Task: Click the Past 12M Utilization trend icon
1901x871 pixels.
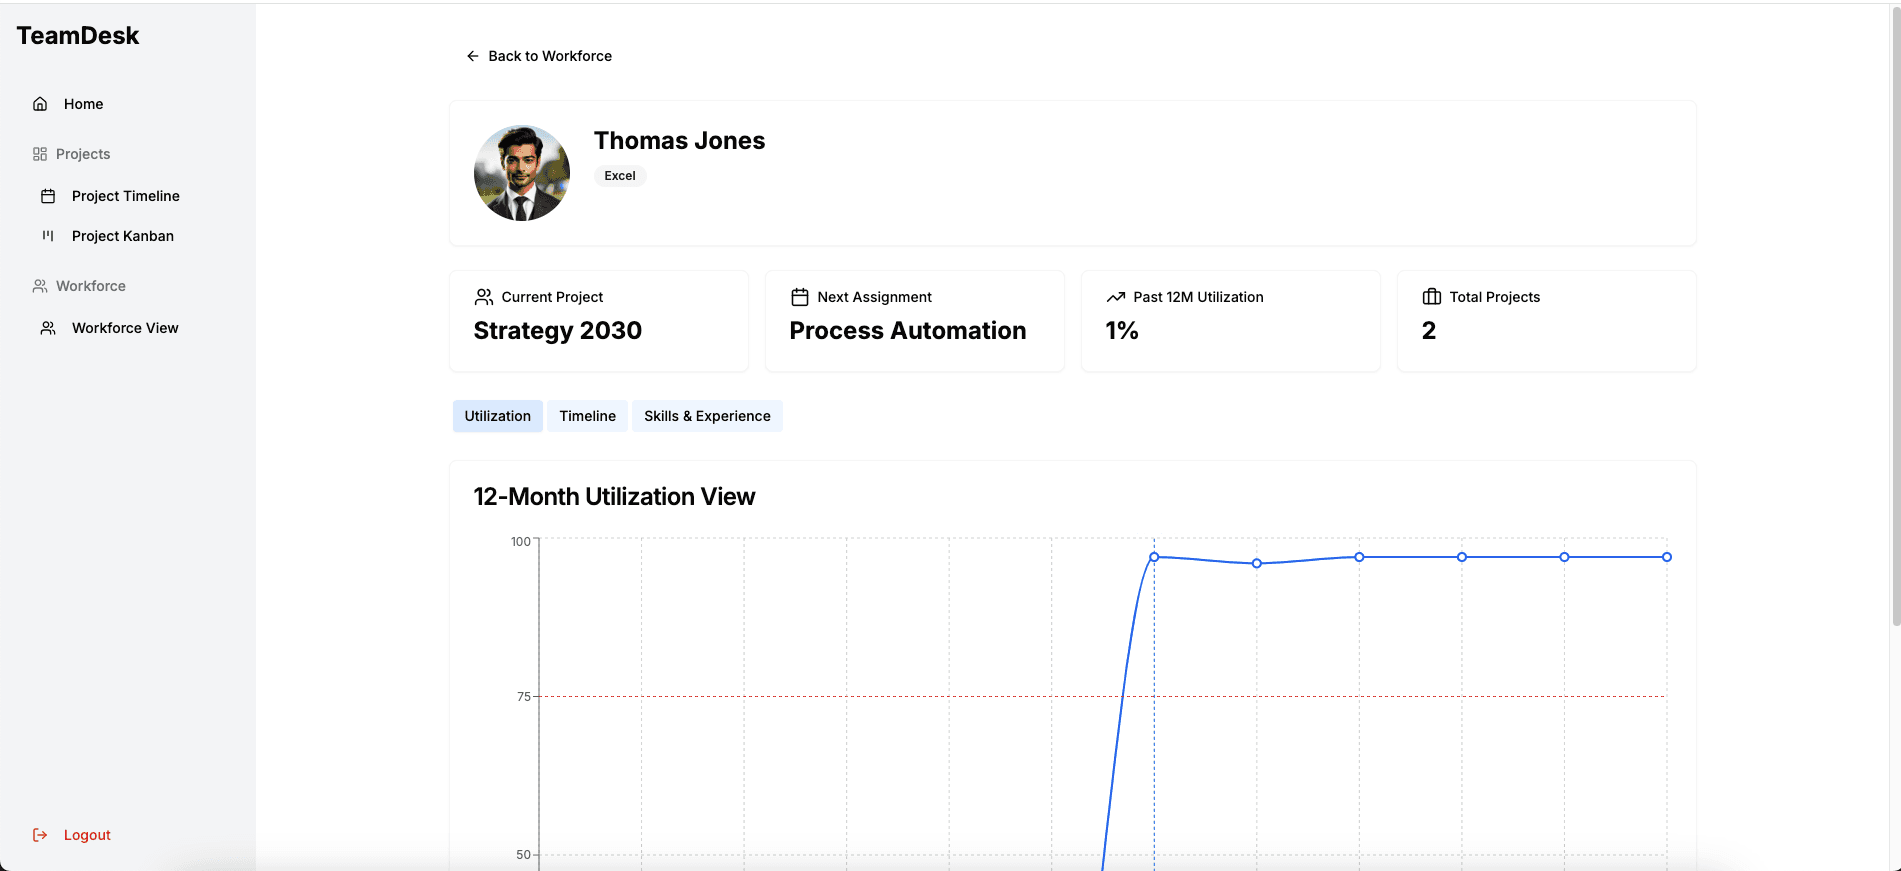Action: [1115, 297]
